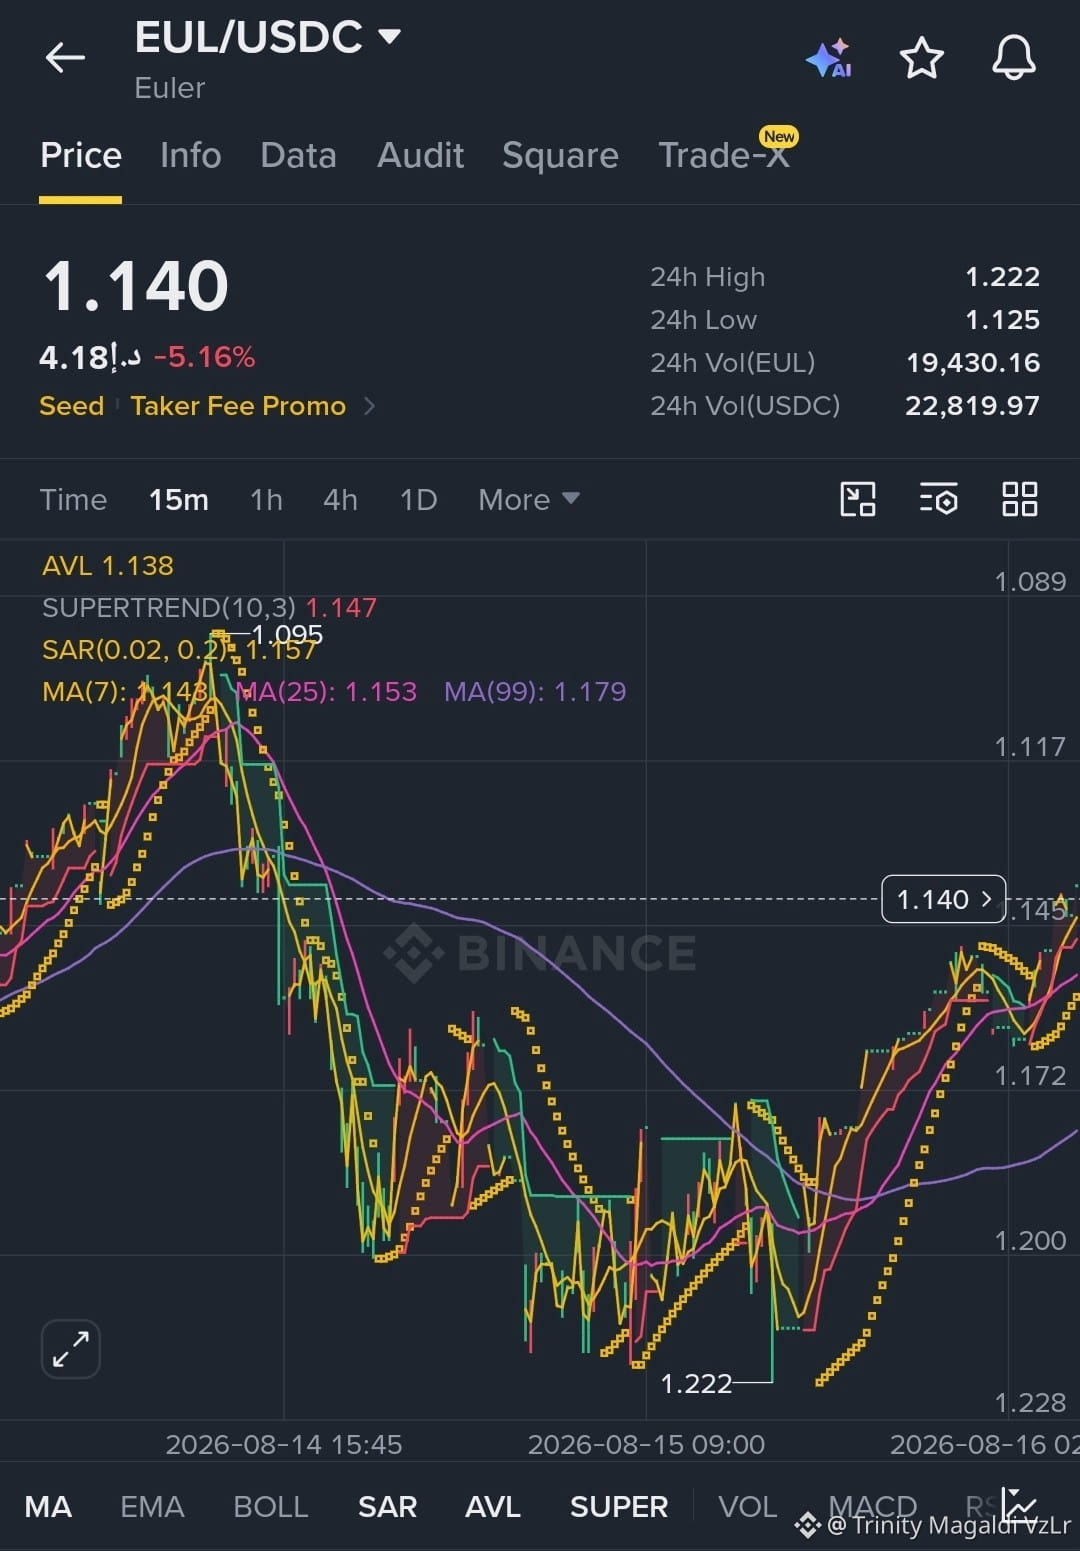Viewport: 1080px width, 1551px height.
Task: Toggle the MA indicator
Action: (x=48, y=1506)
